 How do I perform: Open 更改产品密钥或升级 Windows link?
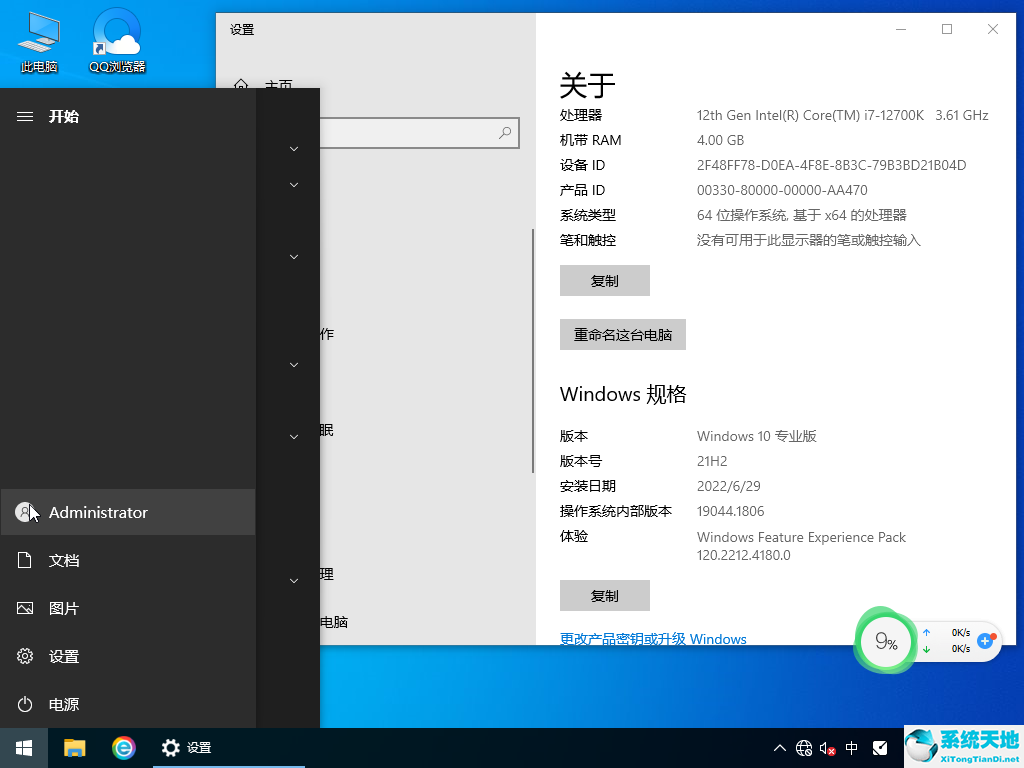pos(653,639)
